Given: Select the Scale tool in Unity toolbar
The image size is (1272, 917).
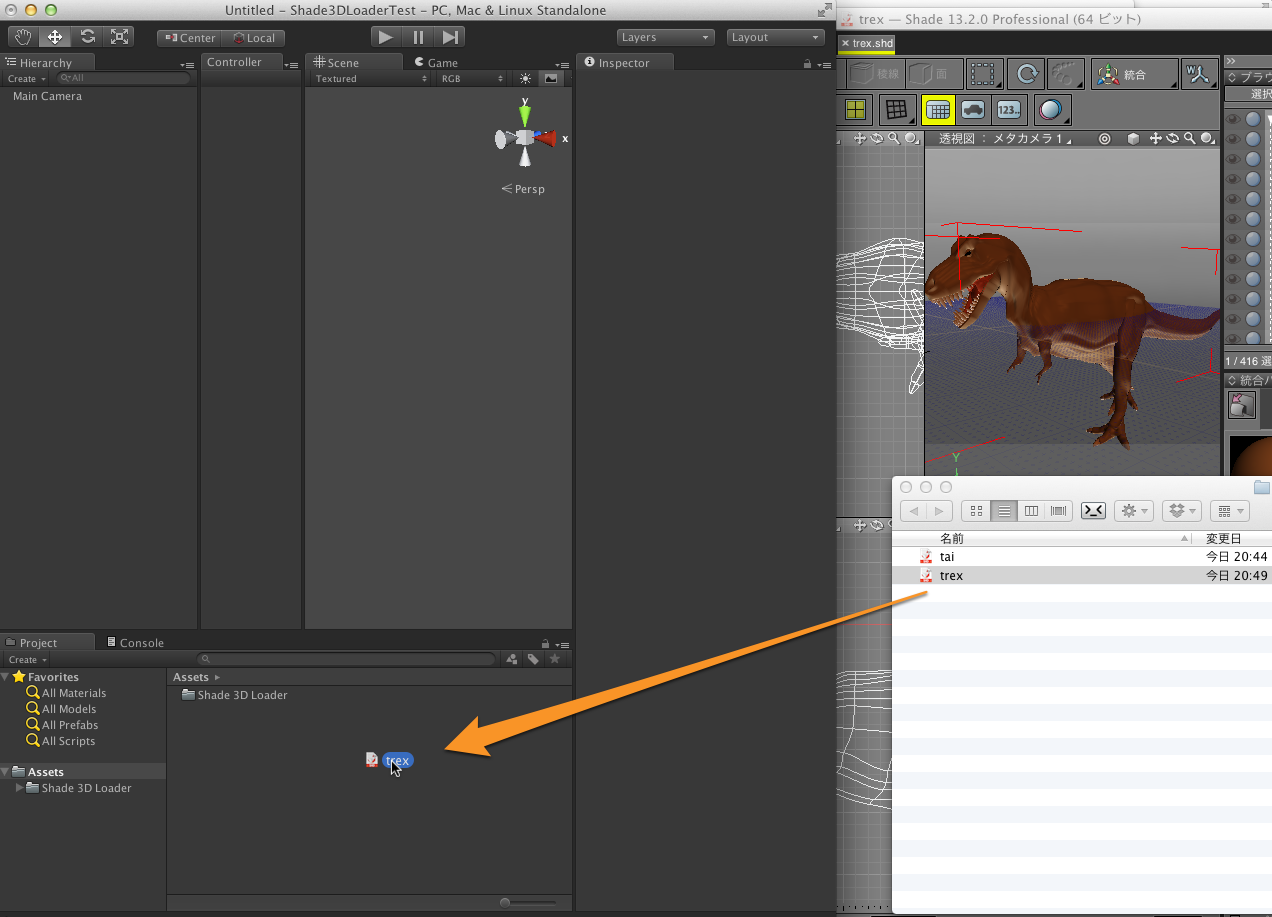Looking at the screenshot, I should click(119, 37).
